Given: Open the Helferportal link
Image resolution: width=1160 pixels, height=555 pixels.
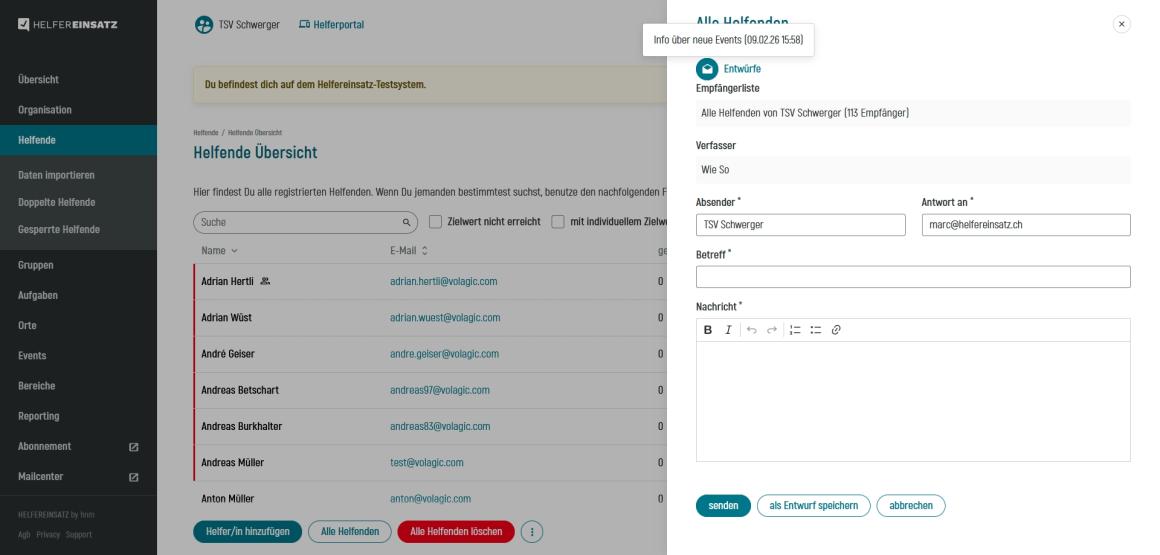Looking at the screenshot, I should 331,24.
